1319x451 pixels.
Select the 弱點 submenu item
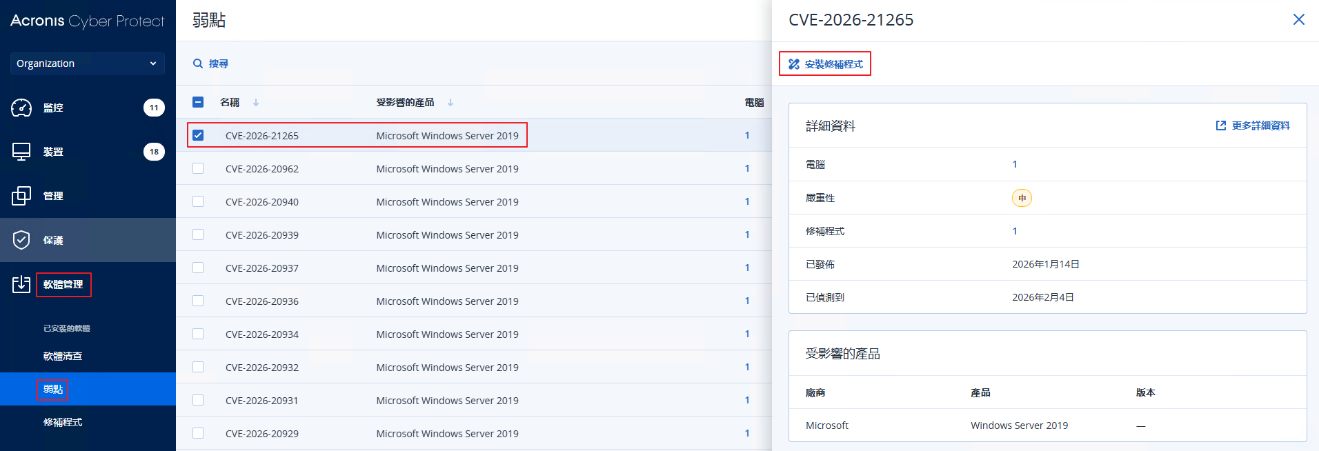tap(88, 389)
